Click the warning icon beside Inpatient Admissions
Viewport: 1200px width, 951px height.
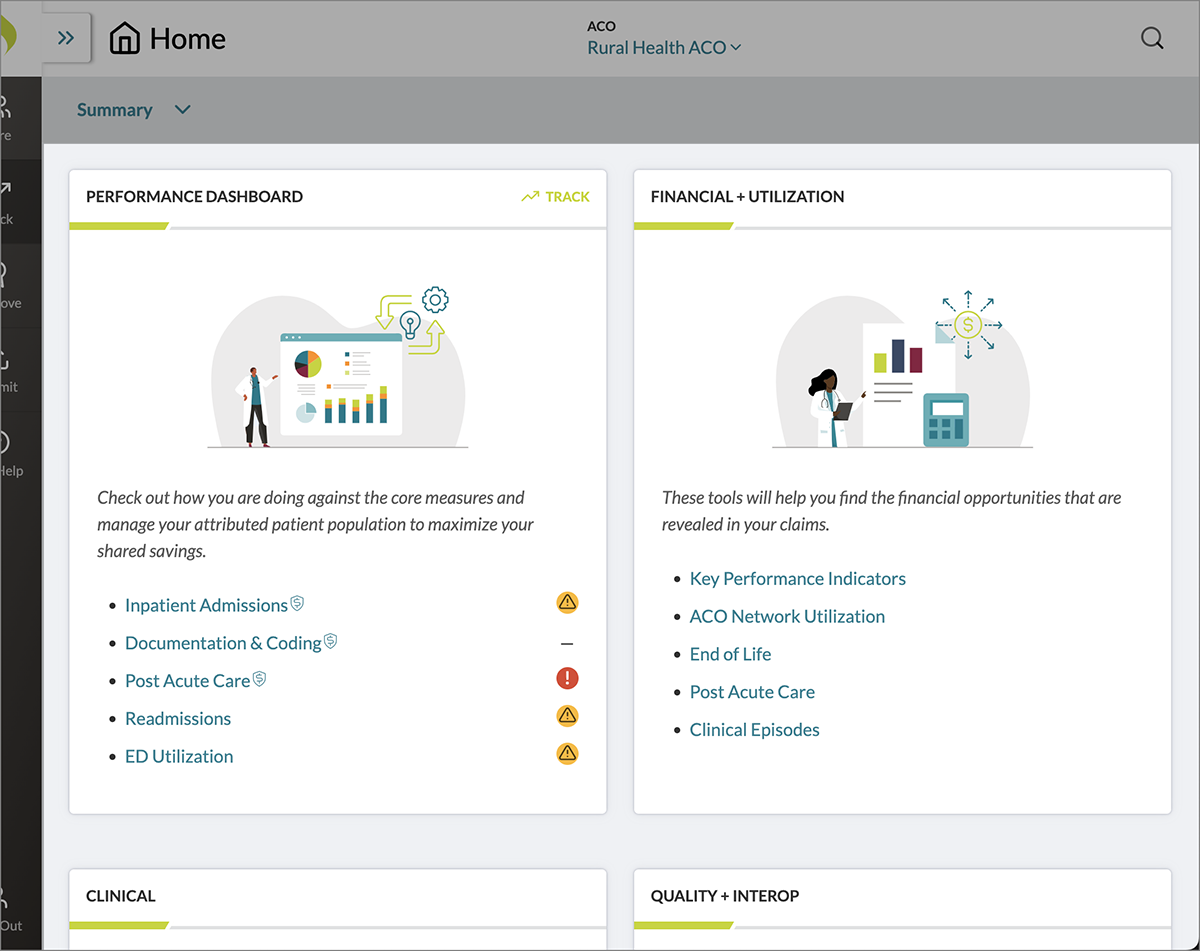tap(567, 602)
